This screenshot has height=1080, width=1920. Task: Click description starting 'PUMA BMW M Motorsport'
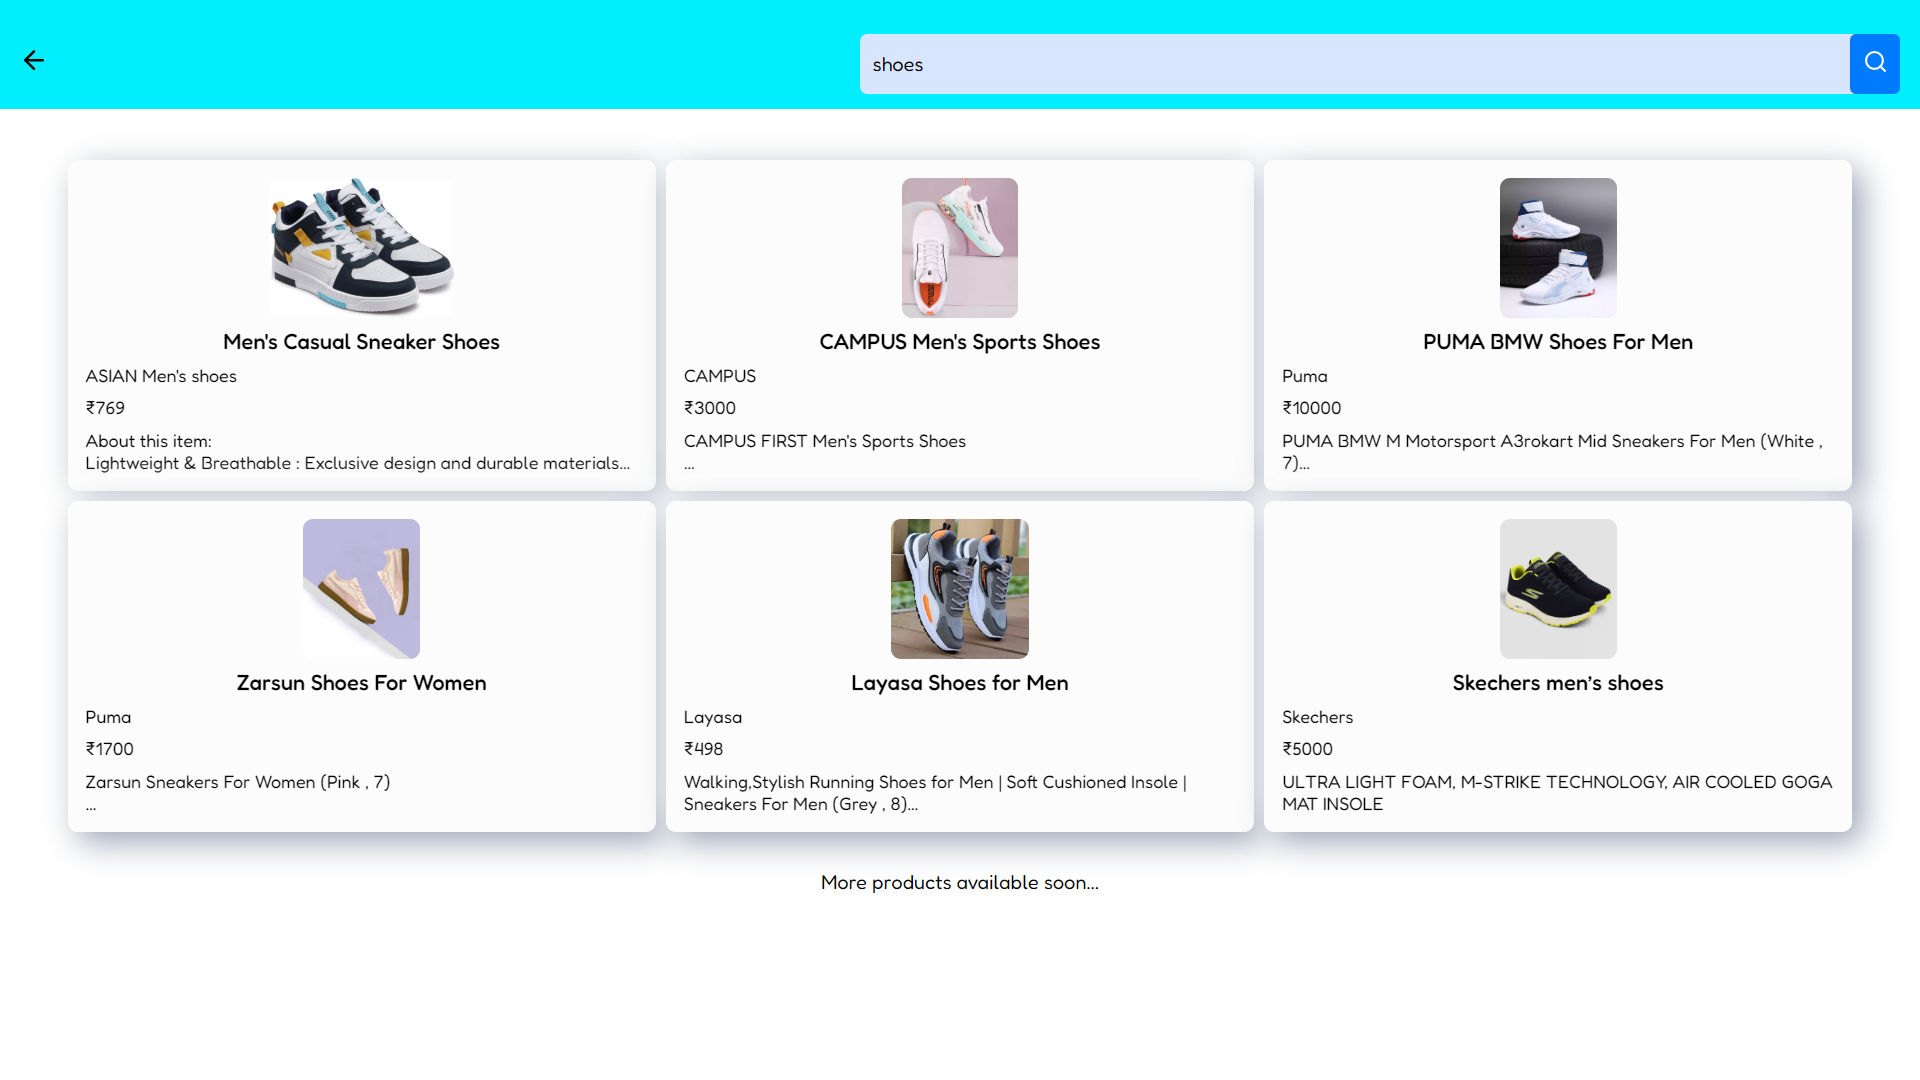point(1552,452)
